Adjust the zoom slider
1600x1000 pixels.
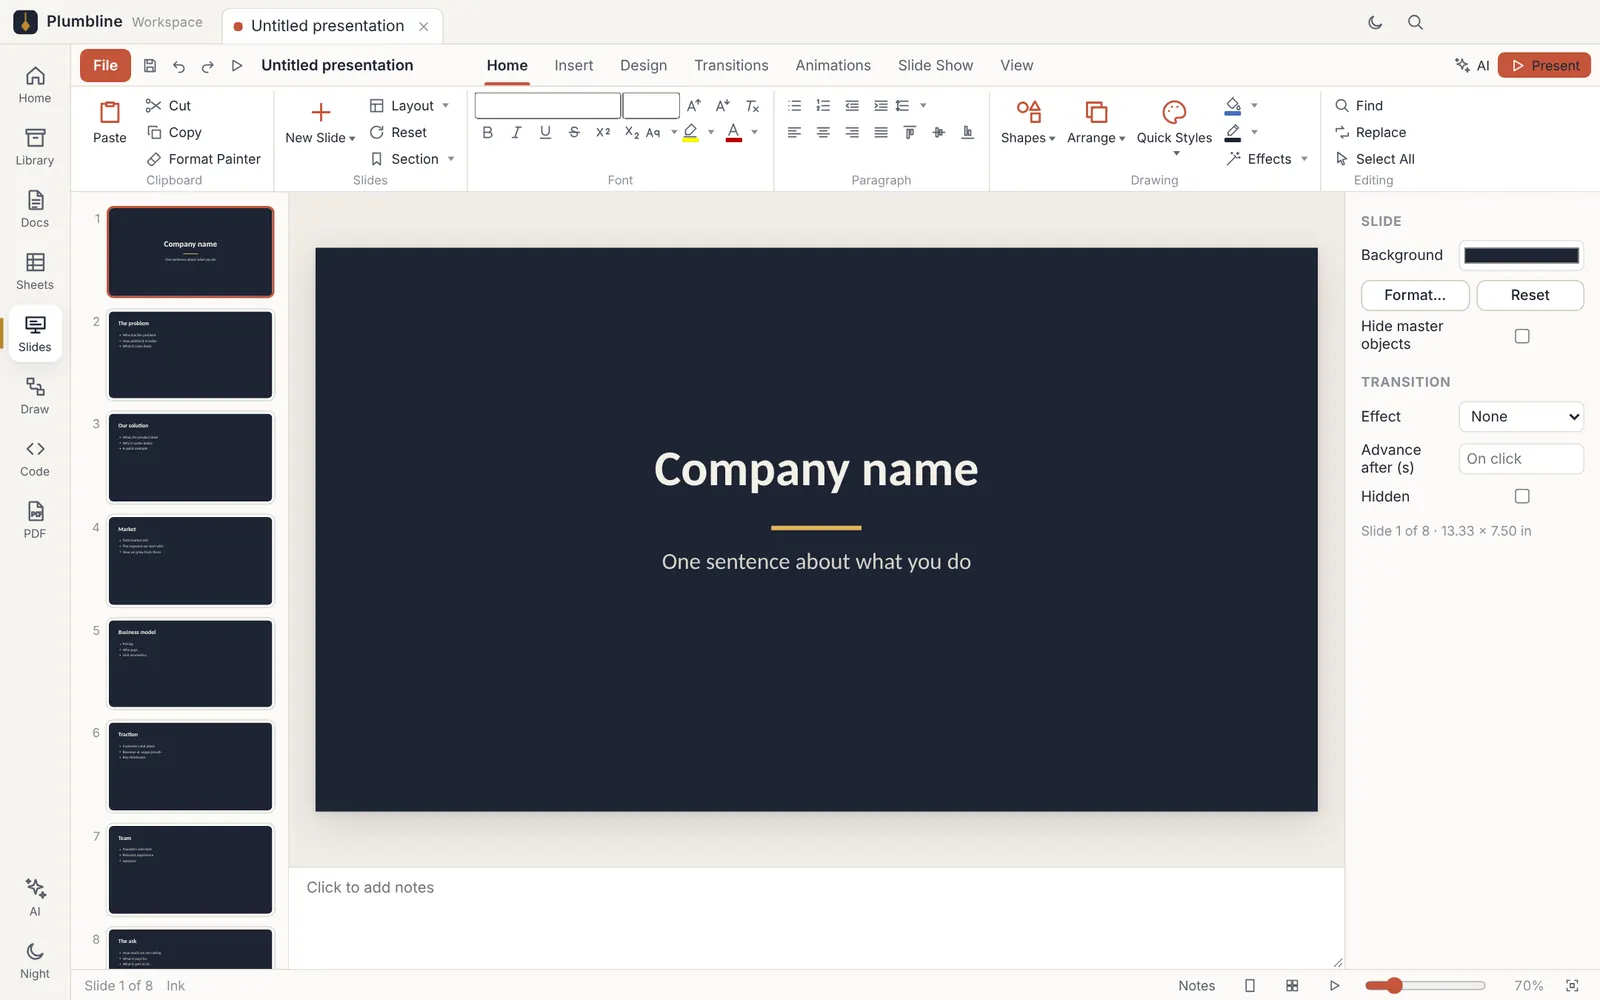(1425, 985)
